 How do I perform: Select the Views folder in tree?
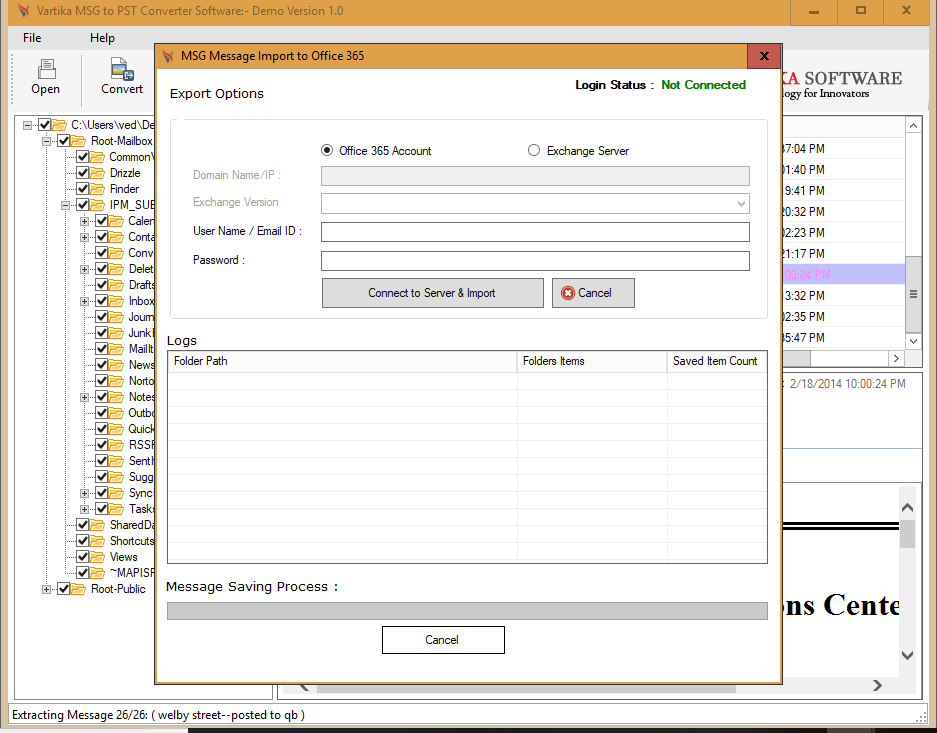coord(124,557)
